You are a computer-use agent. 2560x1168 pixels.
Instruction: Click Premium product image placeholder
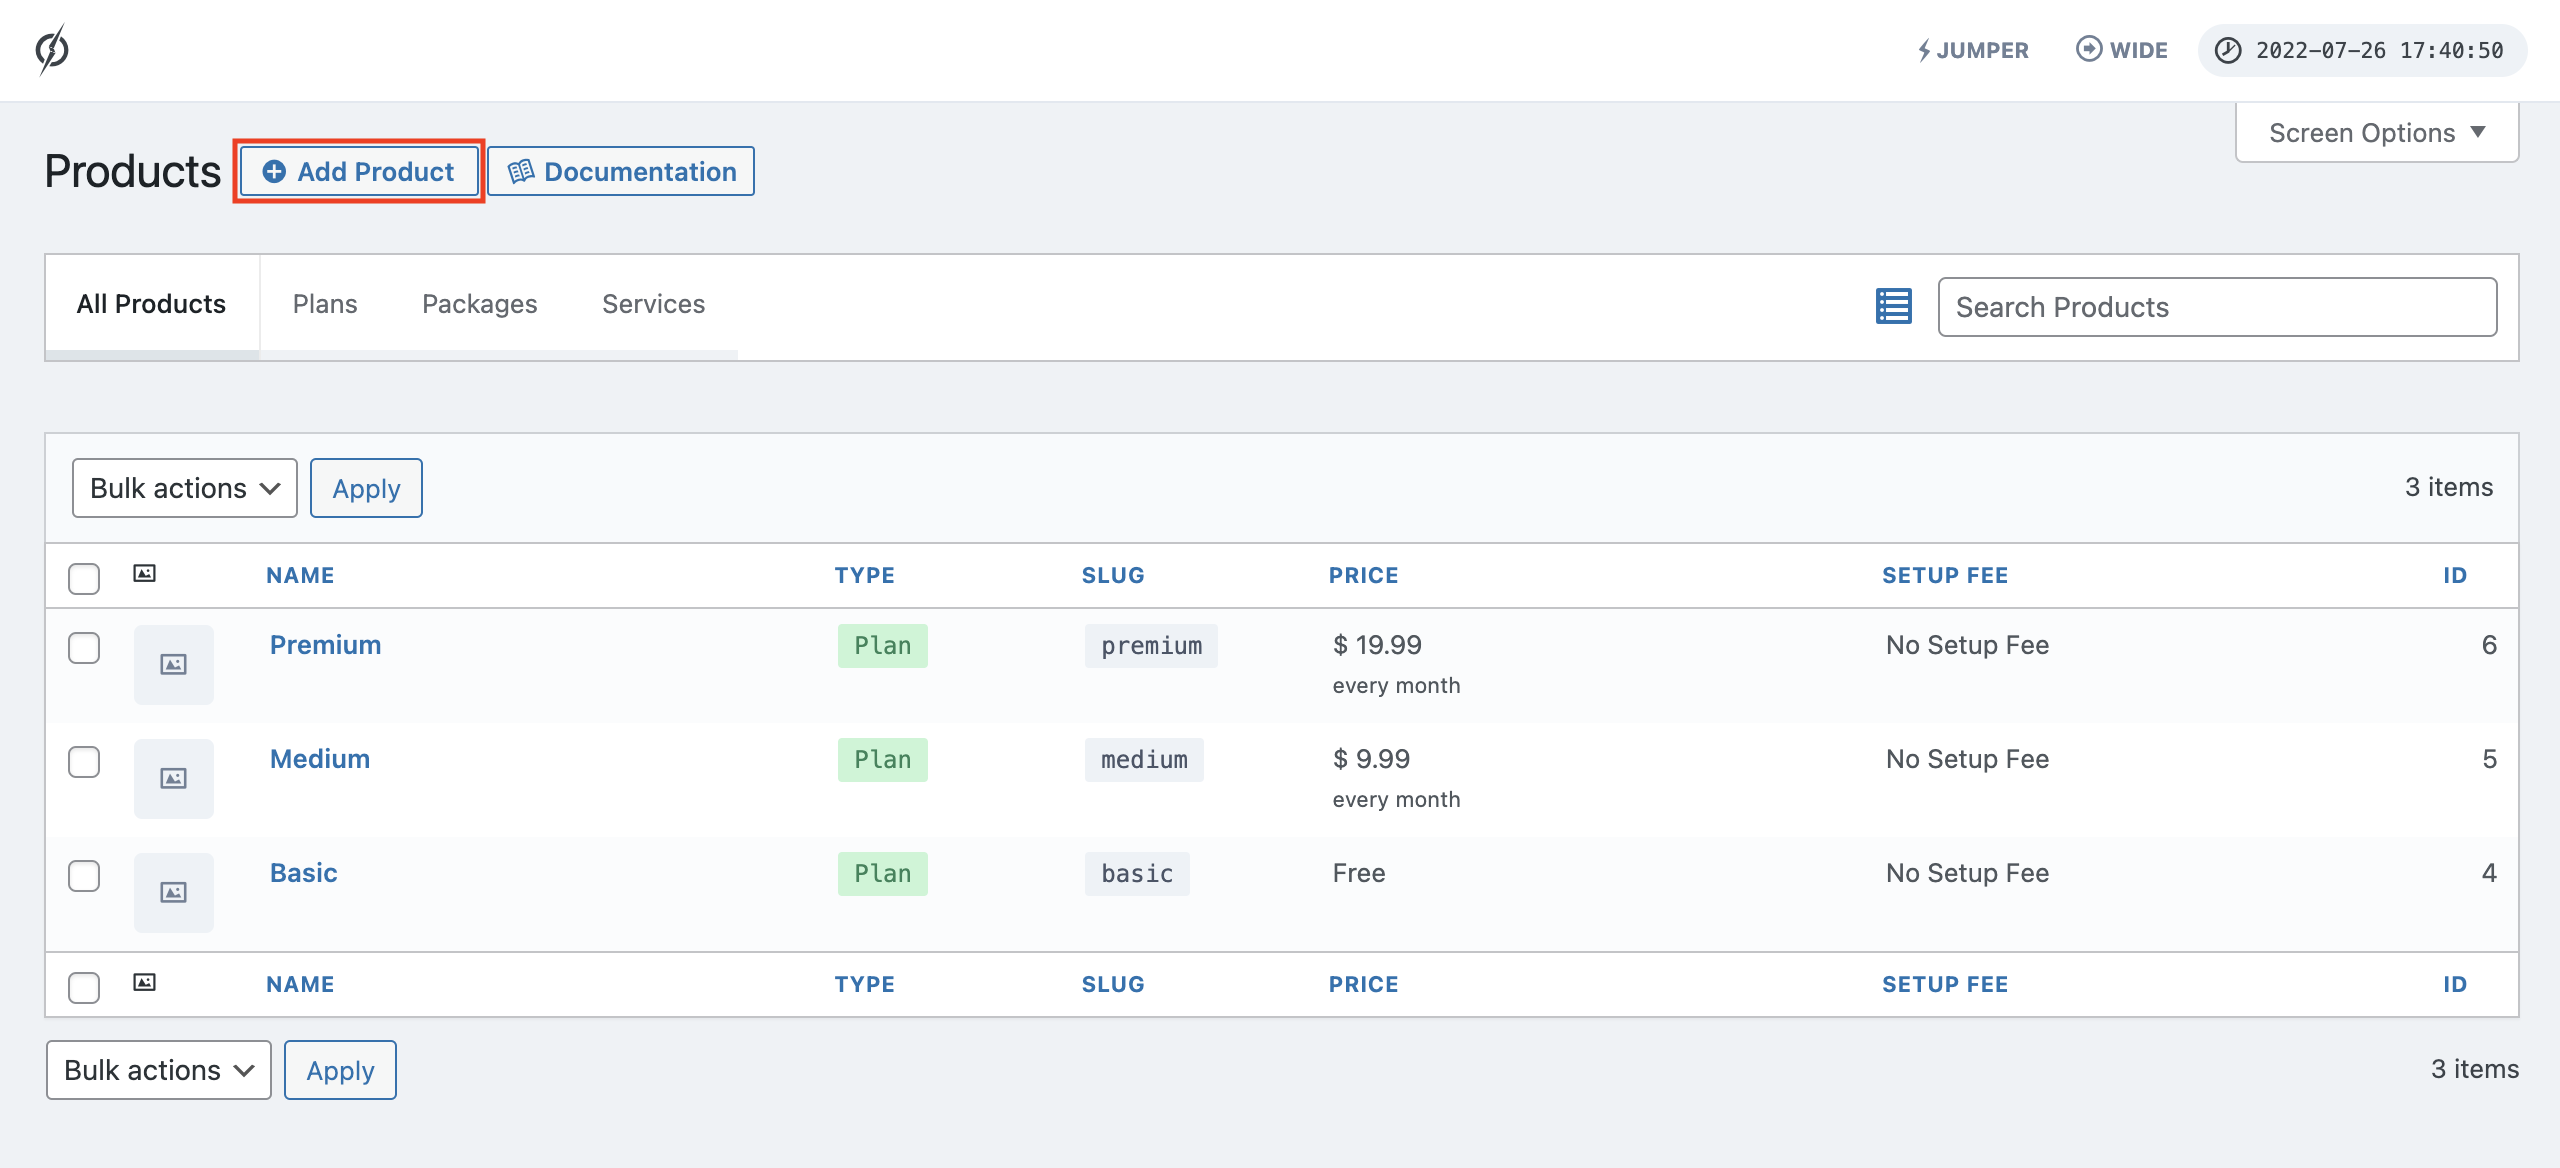(174, 665)
